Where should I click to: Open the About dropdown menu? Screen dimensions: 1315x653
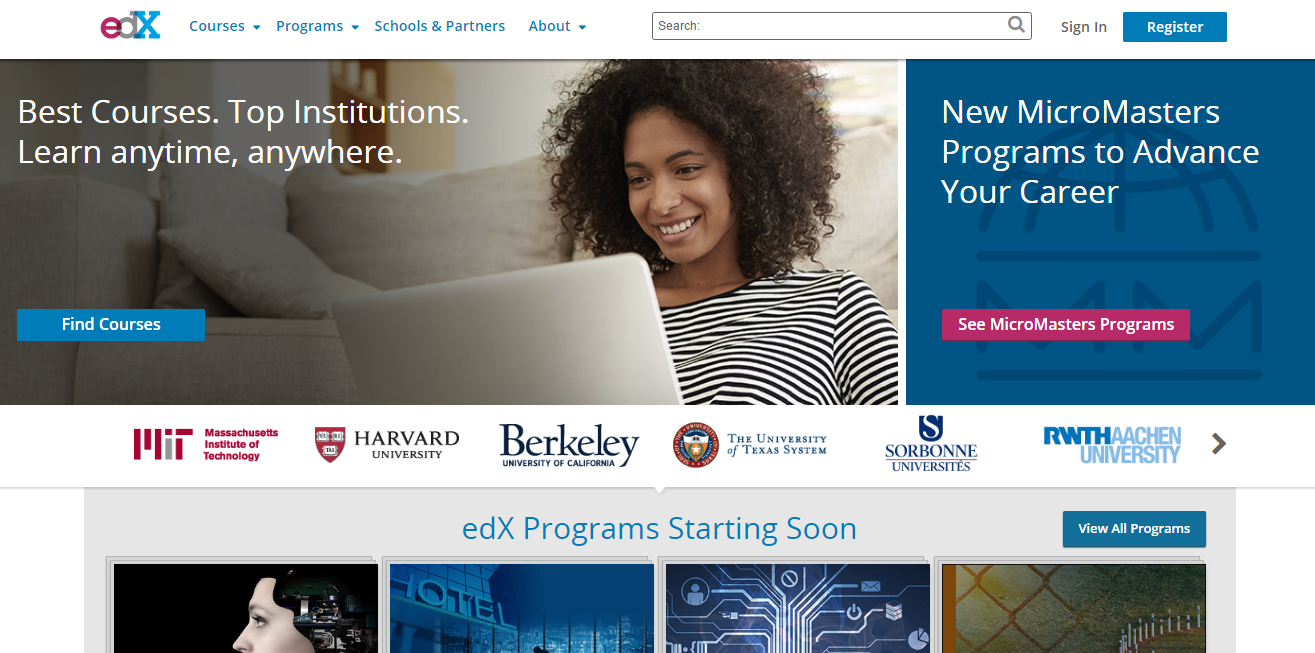click(557, 26)
